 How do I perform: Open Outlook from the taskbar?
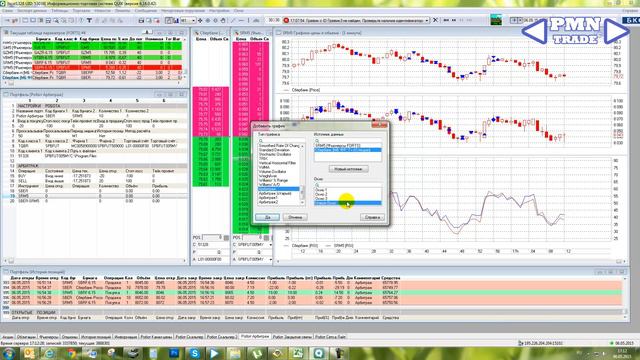pos(29,353)
